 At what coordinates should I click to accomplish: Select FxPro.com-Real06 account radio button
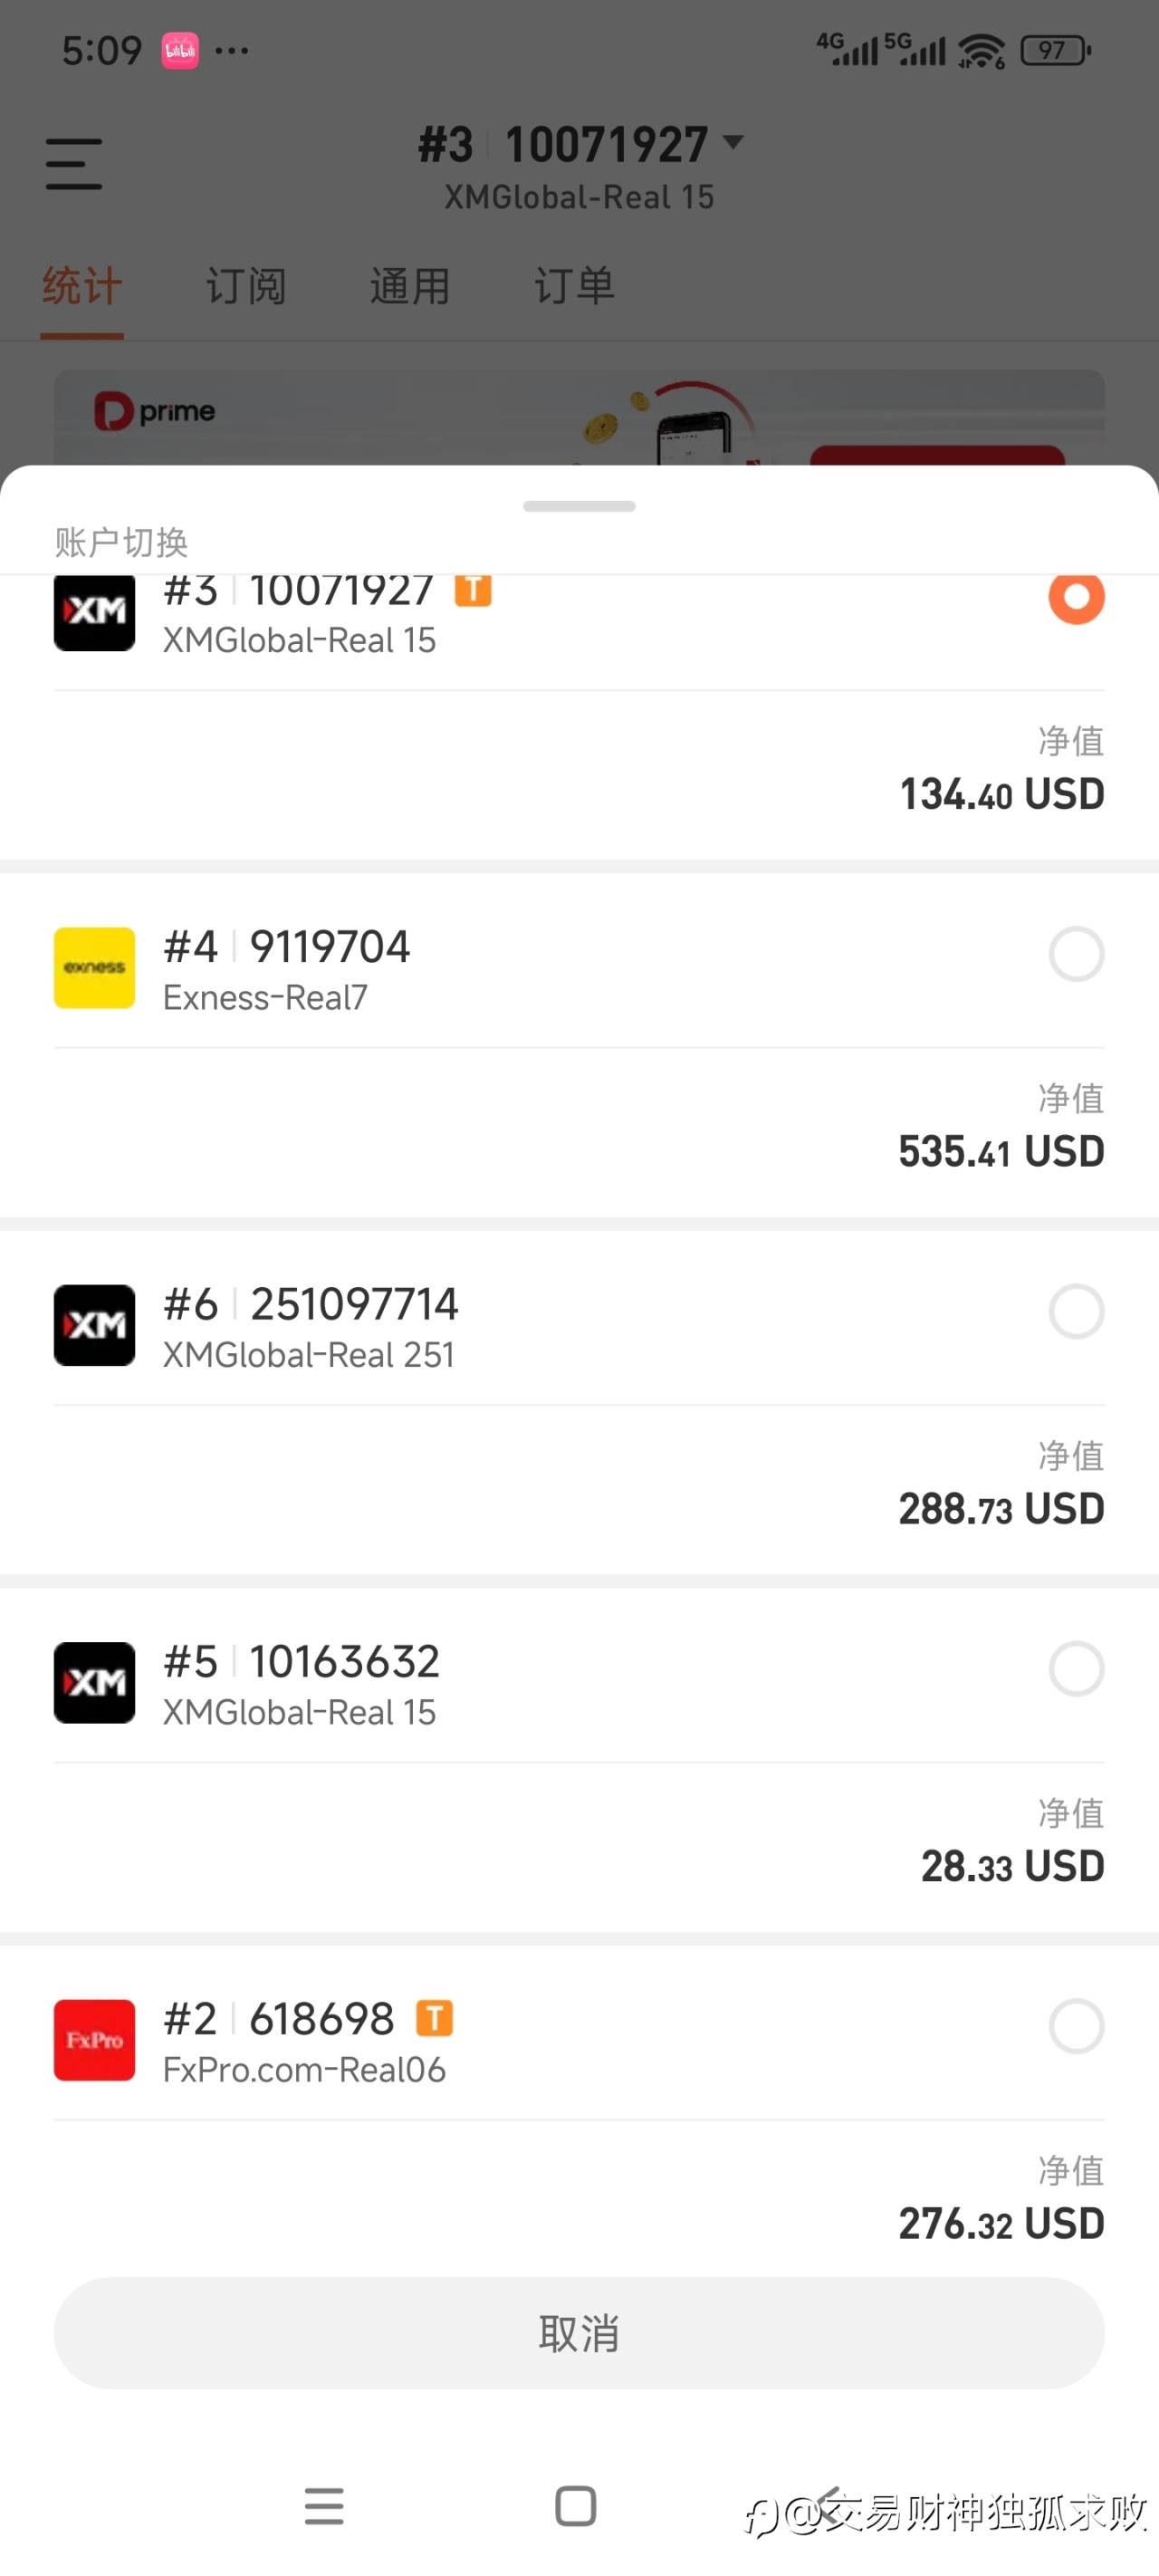pos(1076,2026)
